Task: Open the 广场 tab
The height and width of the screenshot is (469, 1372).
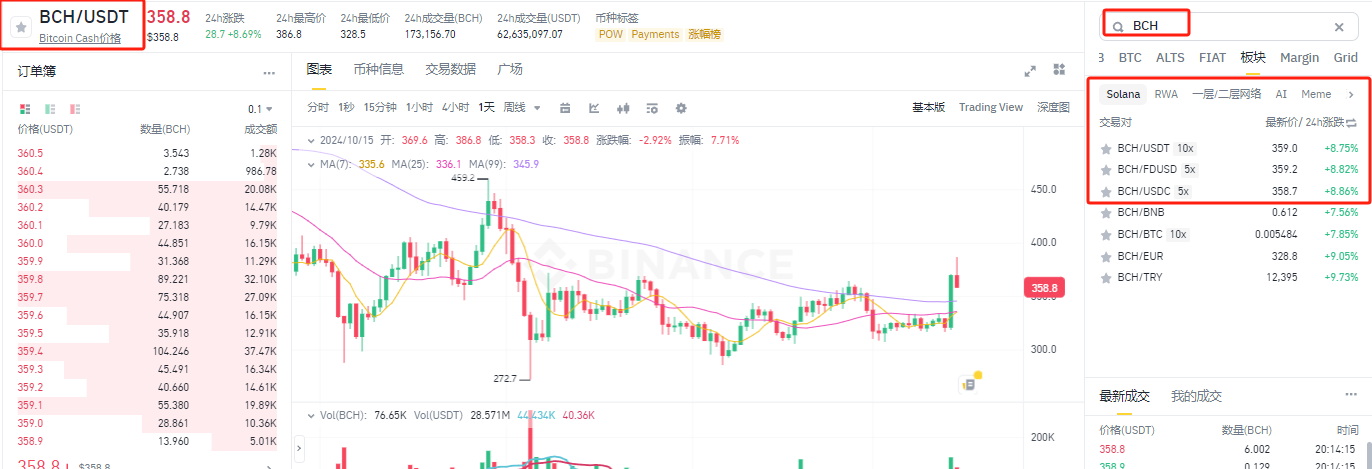Action: click(510, 69)
